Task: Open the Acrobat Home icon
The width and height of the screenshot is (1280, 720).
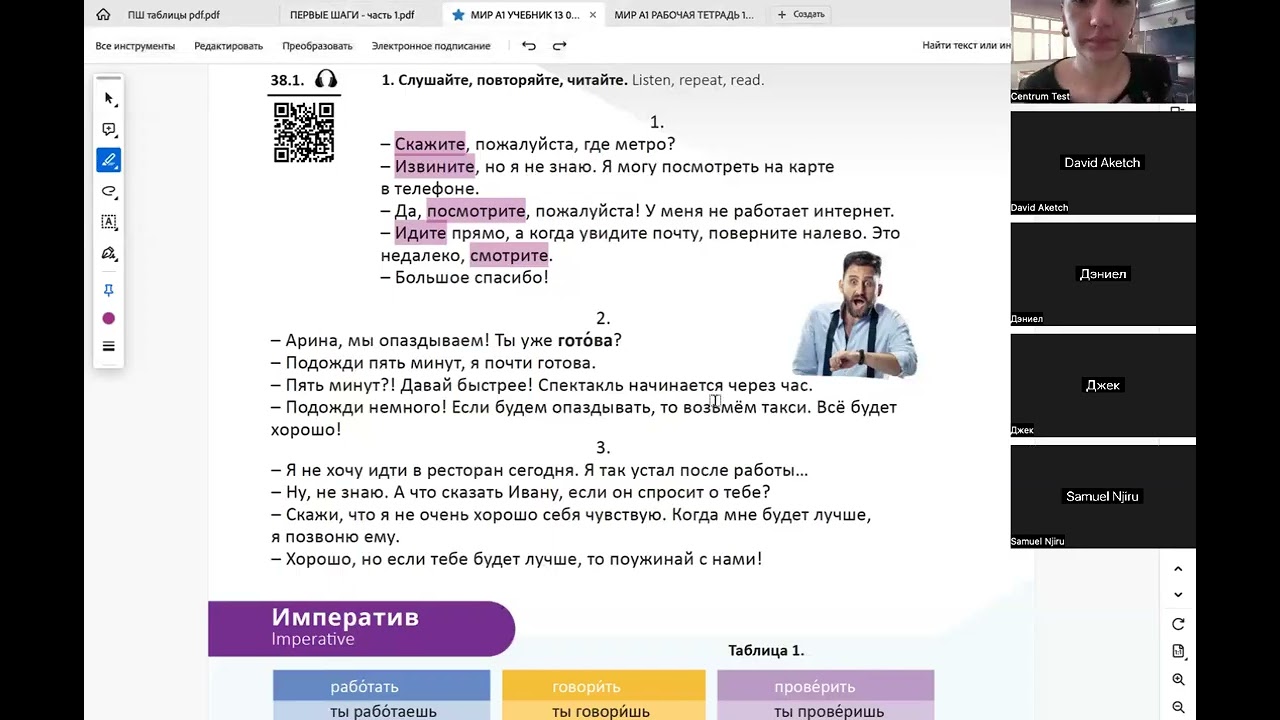Action: [103, 15]
